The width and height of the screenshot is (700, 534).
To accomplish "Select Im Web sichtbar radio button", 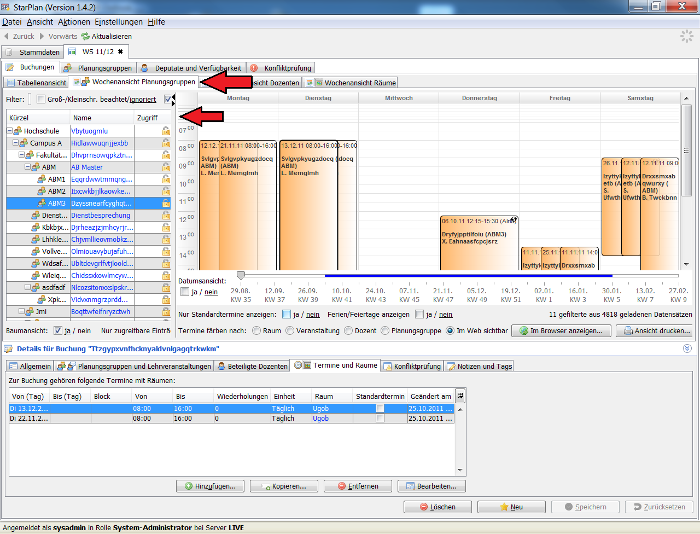I will coord(450,330).
